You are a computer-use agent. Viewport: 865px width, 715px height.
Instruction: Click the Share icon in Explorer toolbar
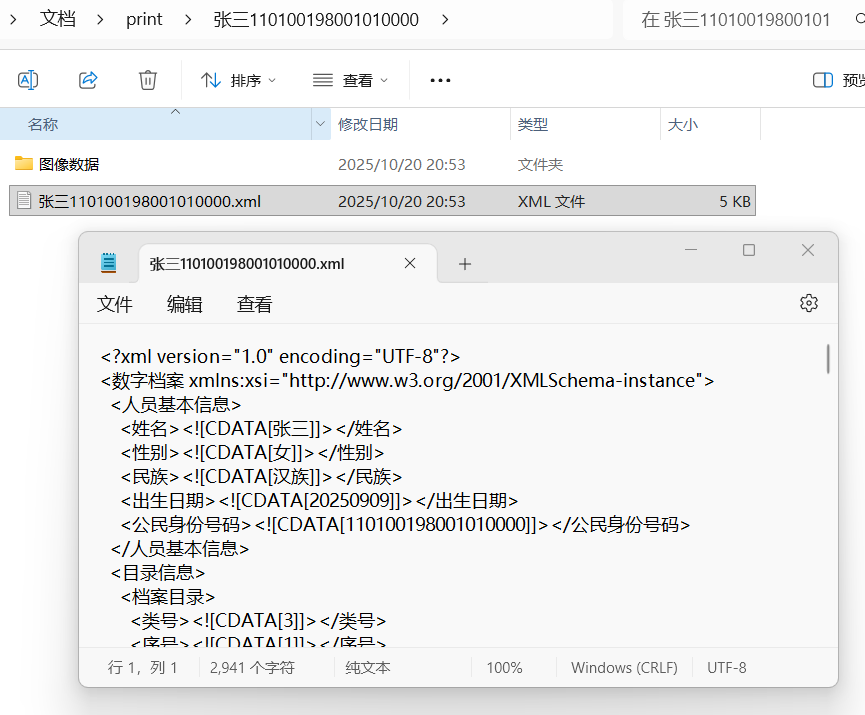(x=88, y=80)
